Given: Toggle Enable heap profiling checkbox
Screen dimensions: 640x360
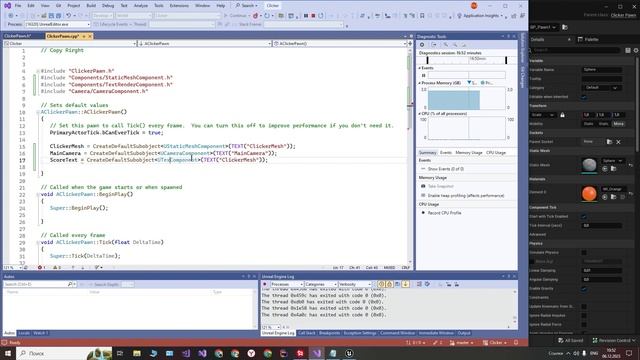Looking at the screenshot, I should (423, 196).
